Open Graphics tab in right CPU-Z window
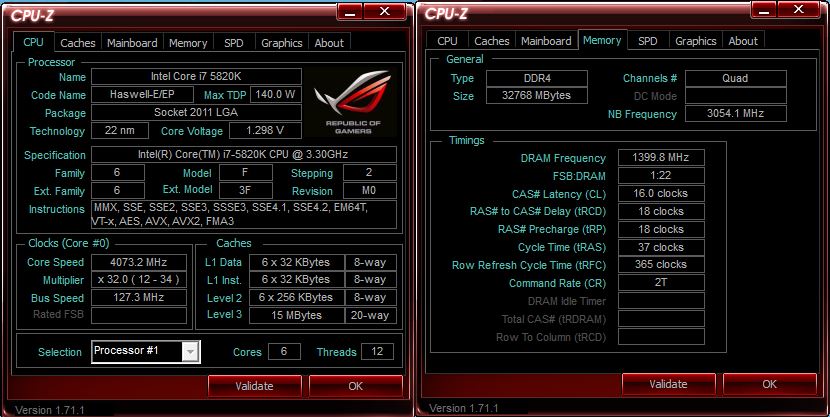 696,41
